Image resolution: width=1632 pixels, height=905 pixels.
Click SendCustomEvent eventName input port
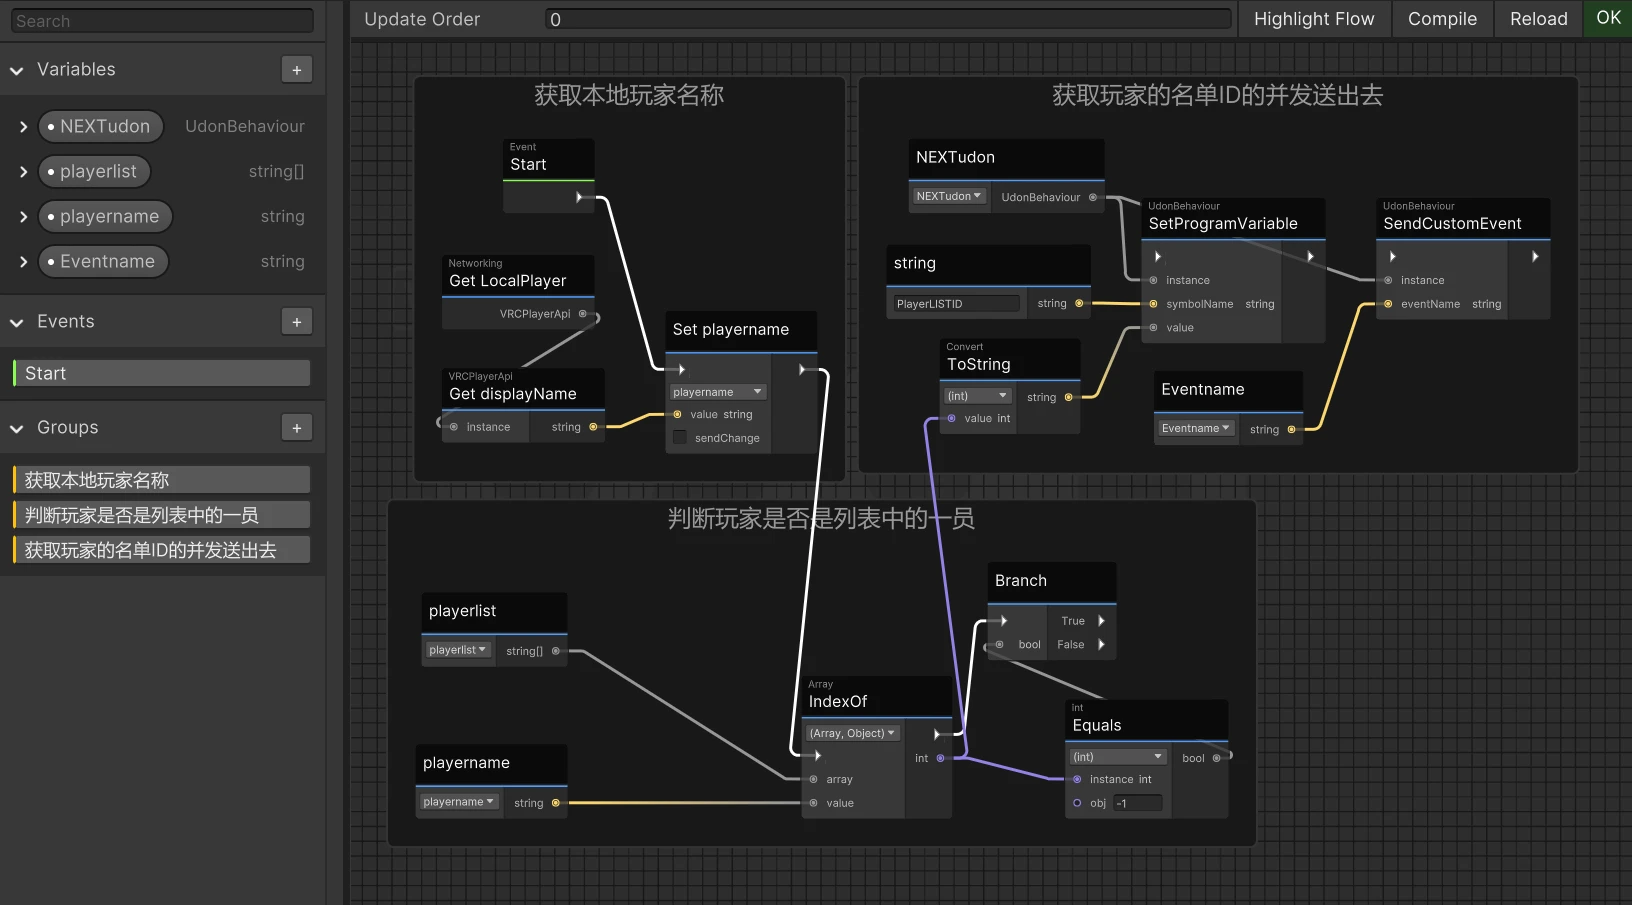coord(1388,304)
